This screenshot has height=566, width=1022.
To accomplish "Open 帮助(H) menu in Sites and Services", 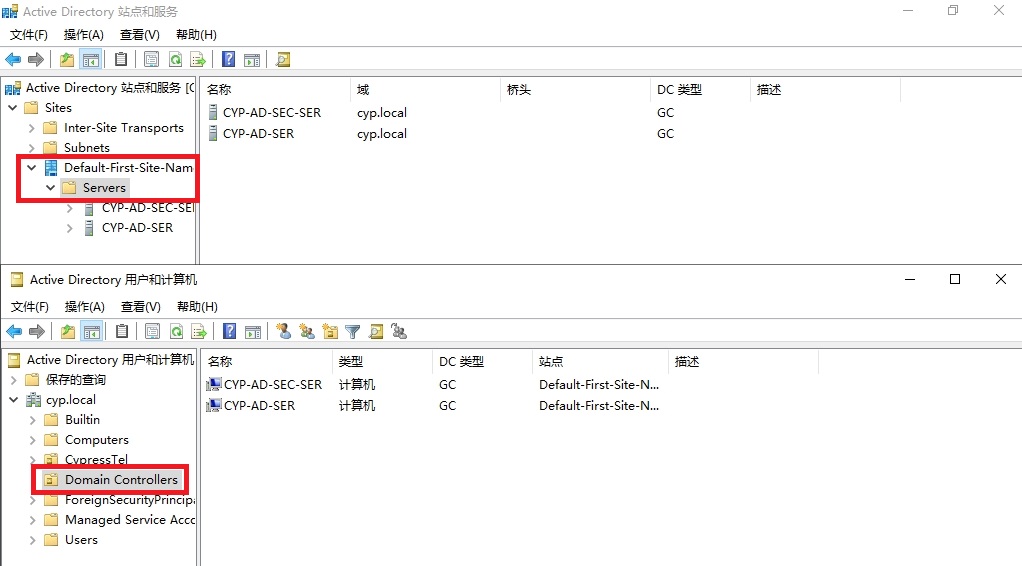I will point(196,35).
